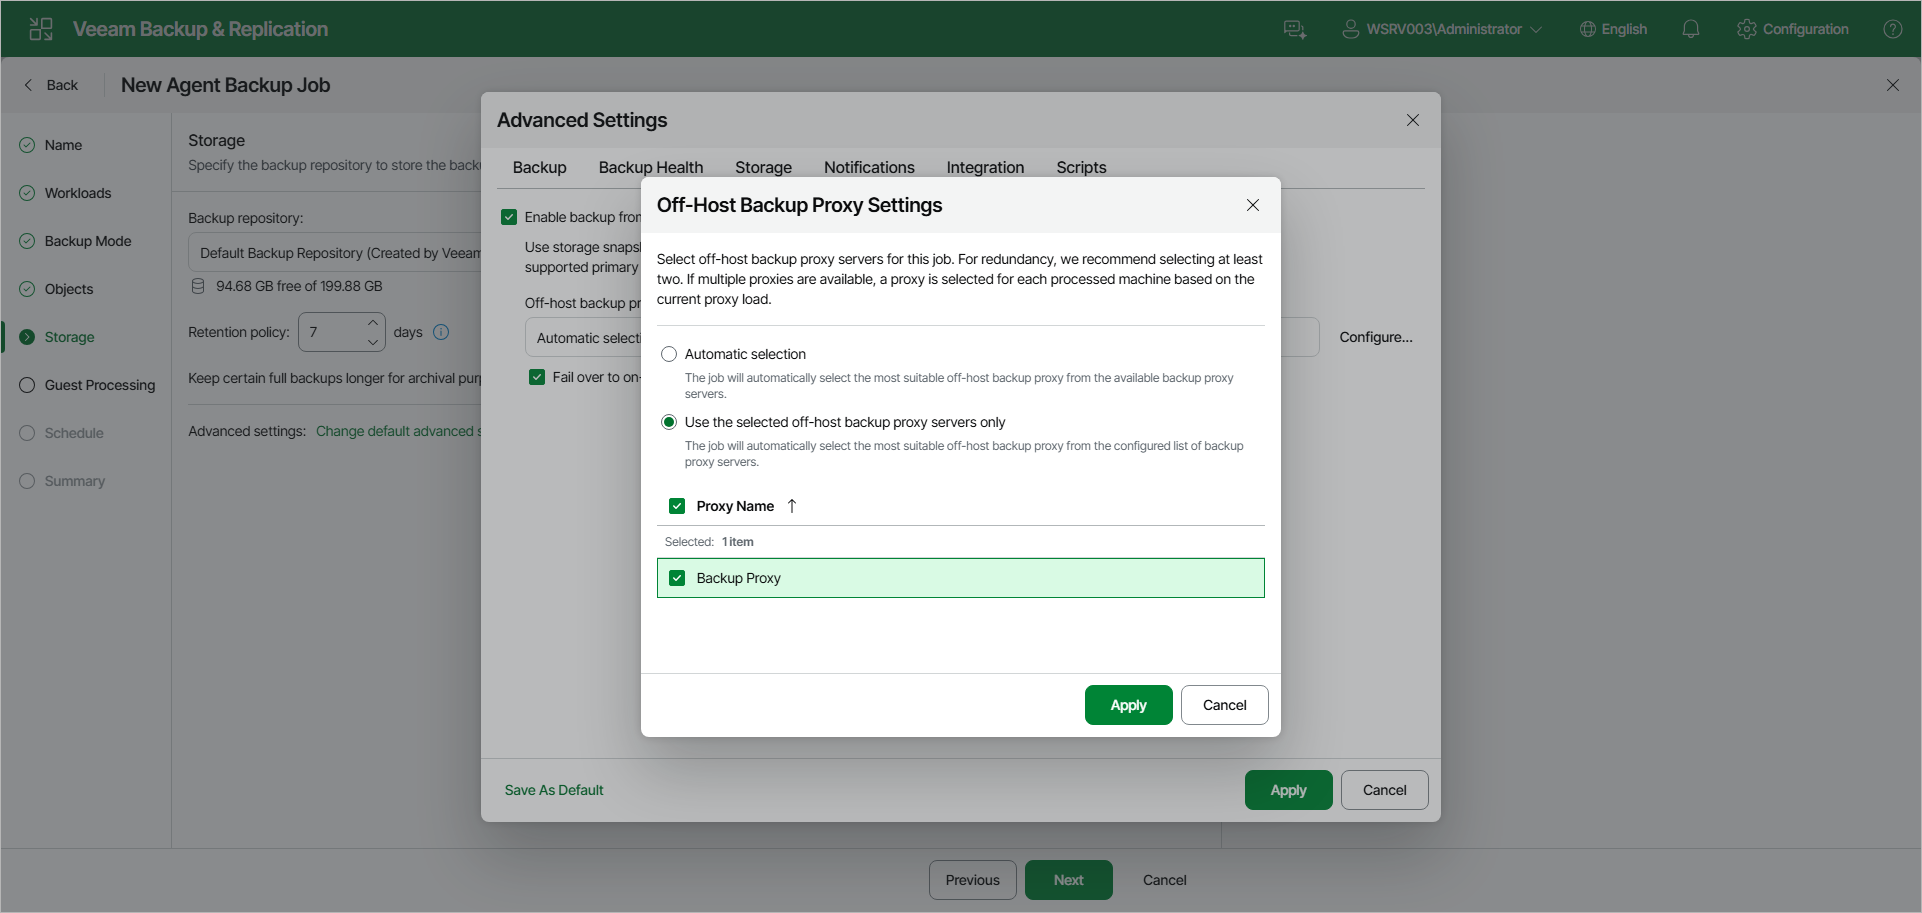Open the remote console icon in header
1922x913 pixels.
pyautogui.click(x=1295, y=29)
